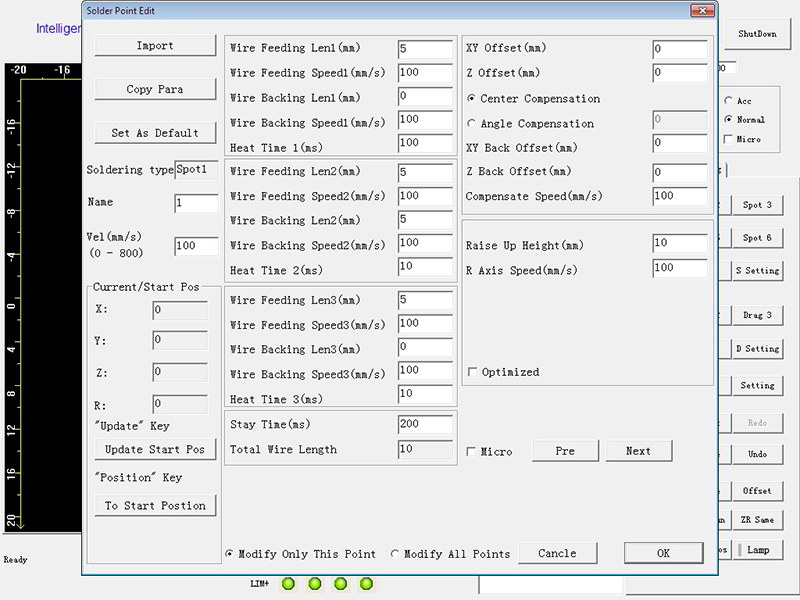Viewport: 800px width, 600px height.
Task: Click the Vel (mm/s) field
Action: point(196,246)
